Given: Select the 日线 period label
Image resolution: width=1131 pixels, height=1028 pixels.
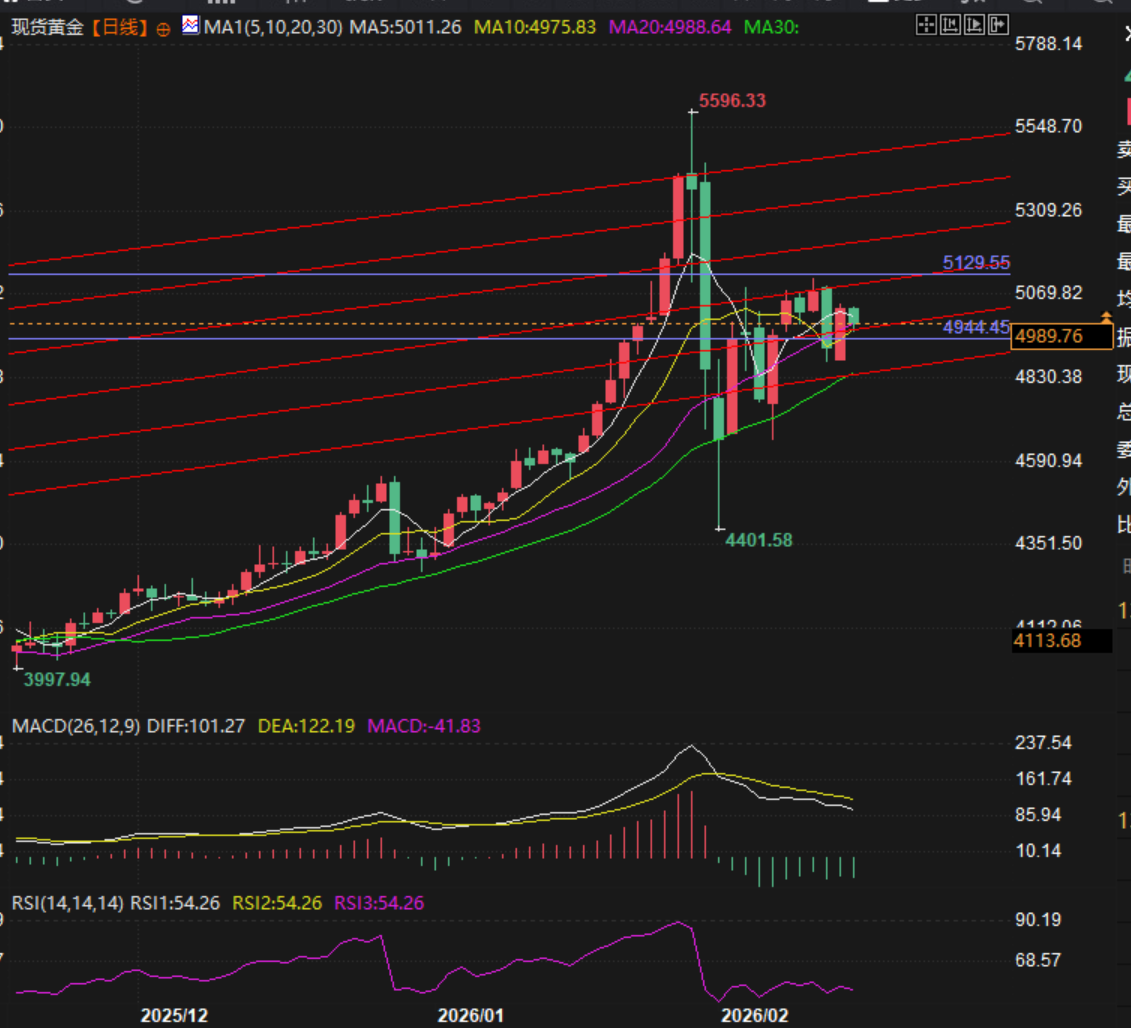Looking at the screenshot, I should point(120,27).
